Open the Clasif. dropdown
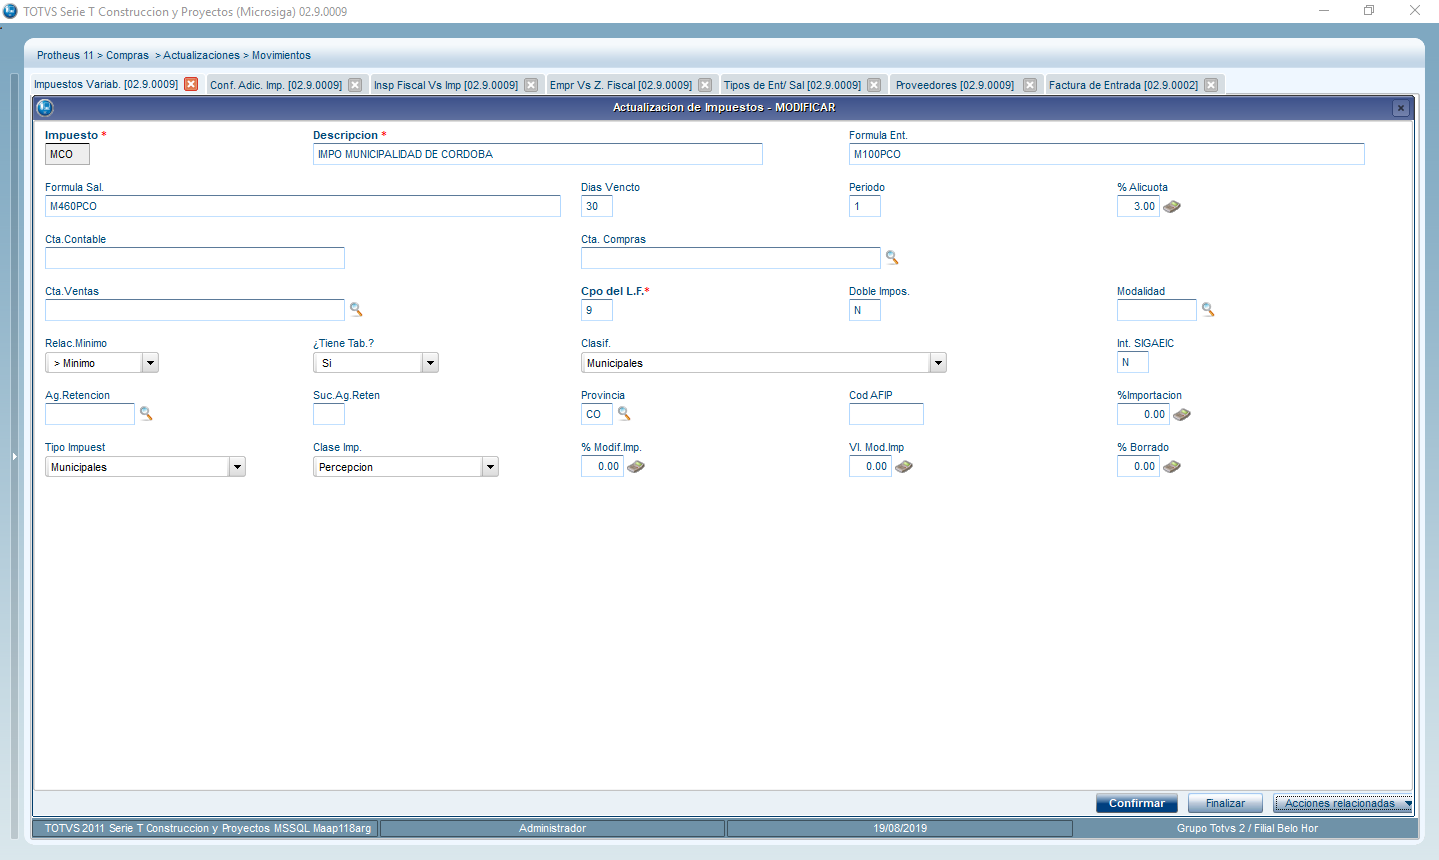This screenshot has width=1439, height=860. click(x=938, y=363)
